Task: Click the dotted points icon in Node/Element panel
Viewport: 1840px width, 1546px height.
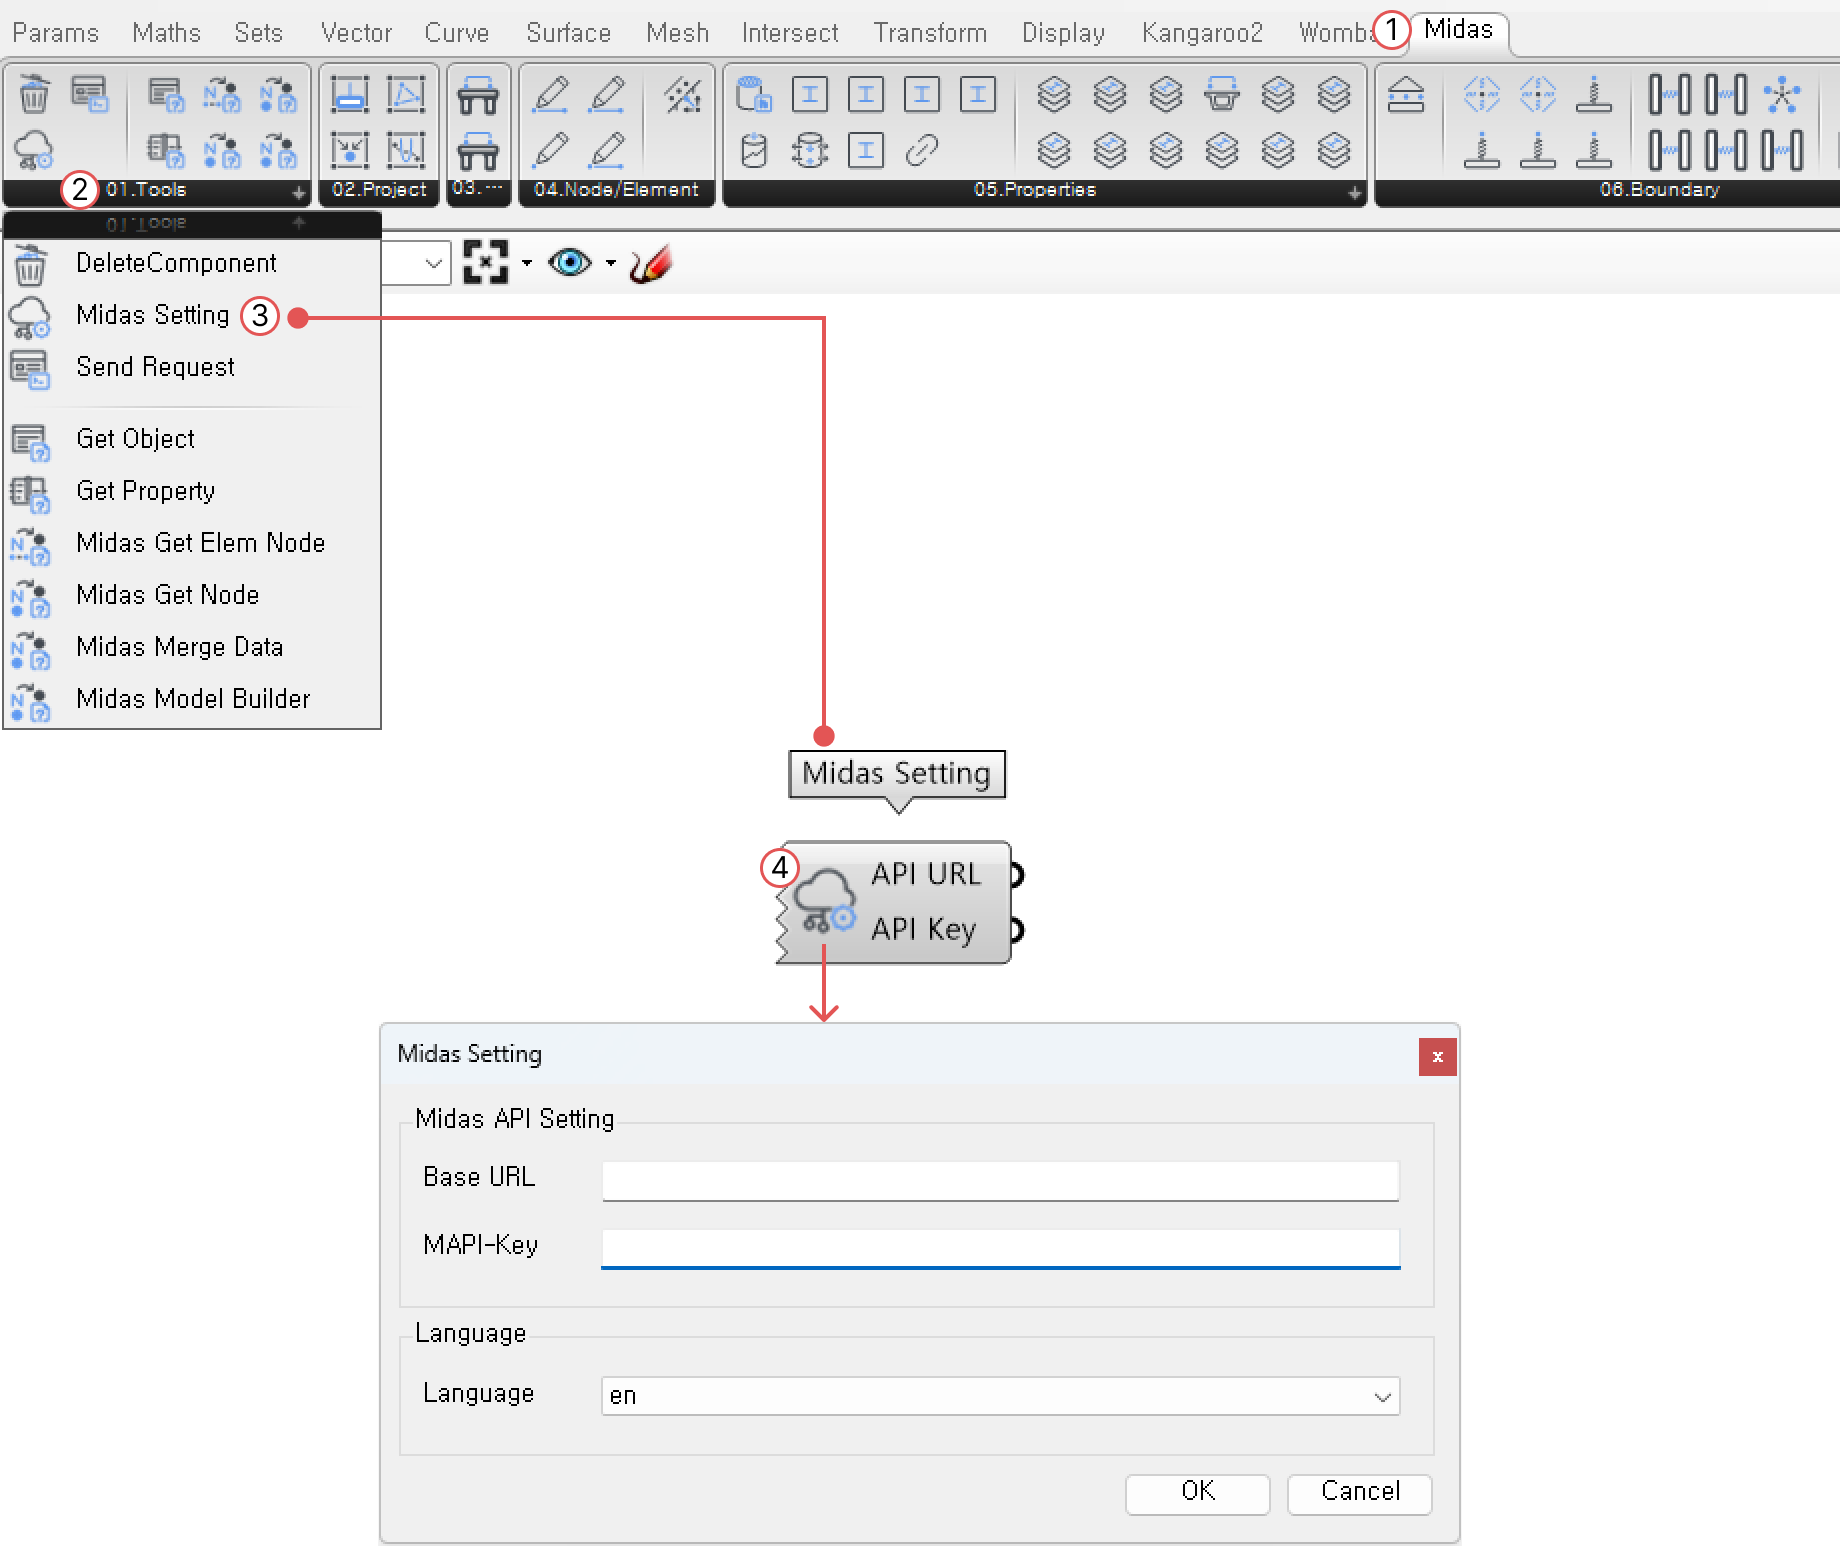Action: click(x=684, y=94)
